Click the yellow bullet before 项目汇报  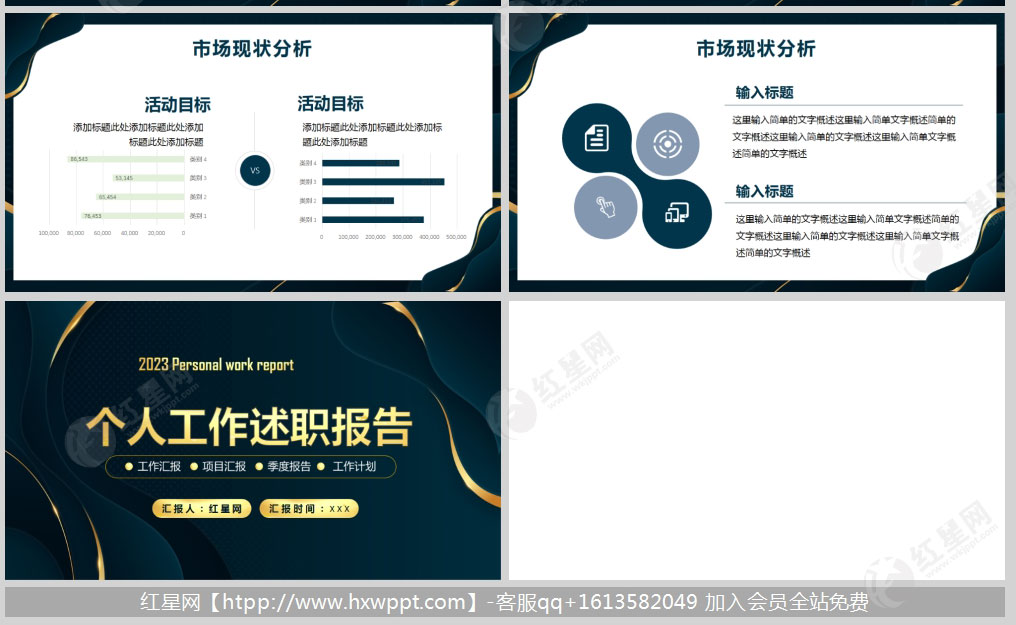(x=194, y=466)
